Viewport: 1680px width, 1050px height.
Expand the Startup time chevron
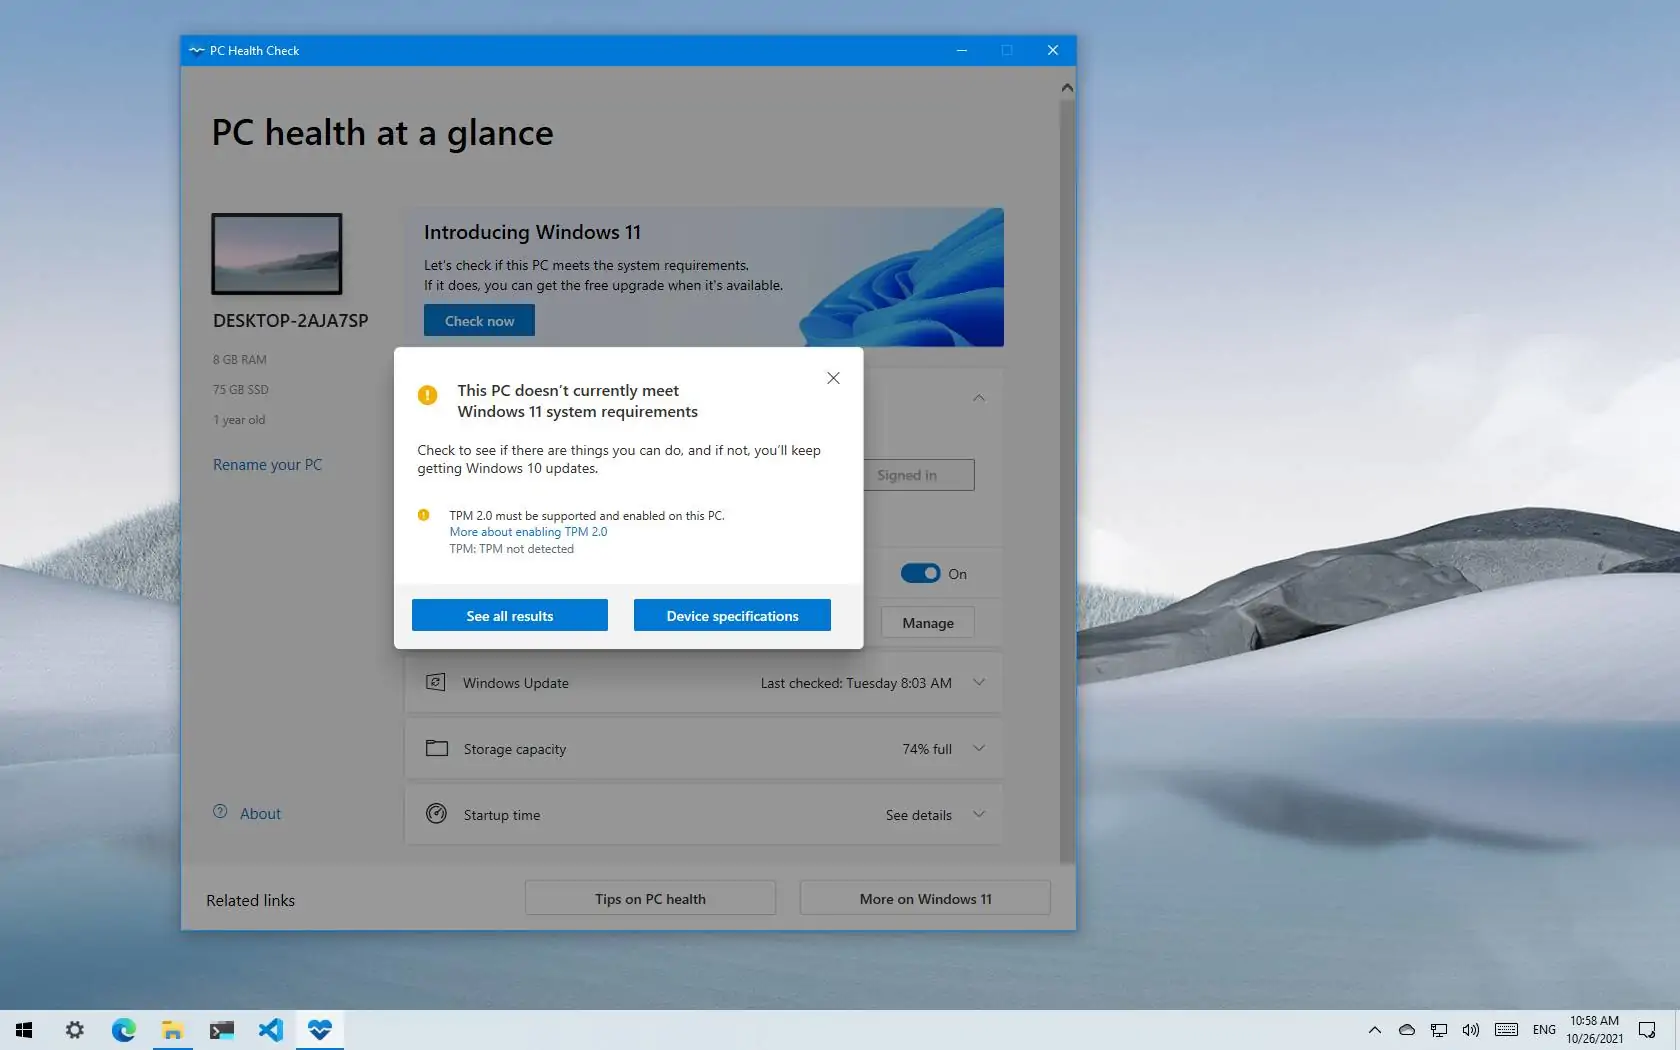click(979, 814)
